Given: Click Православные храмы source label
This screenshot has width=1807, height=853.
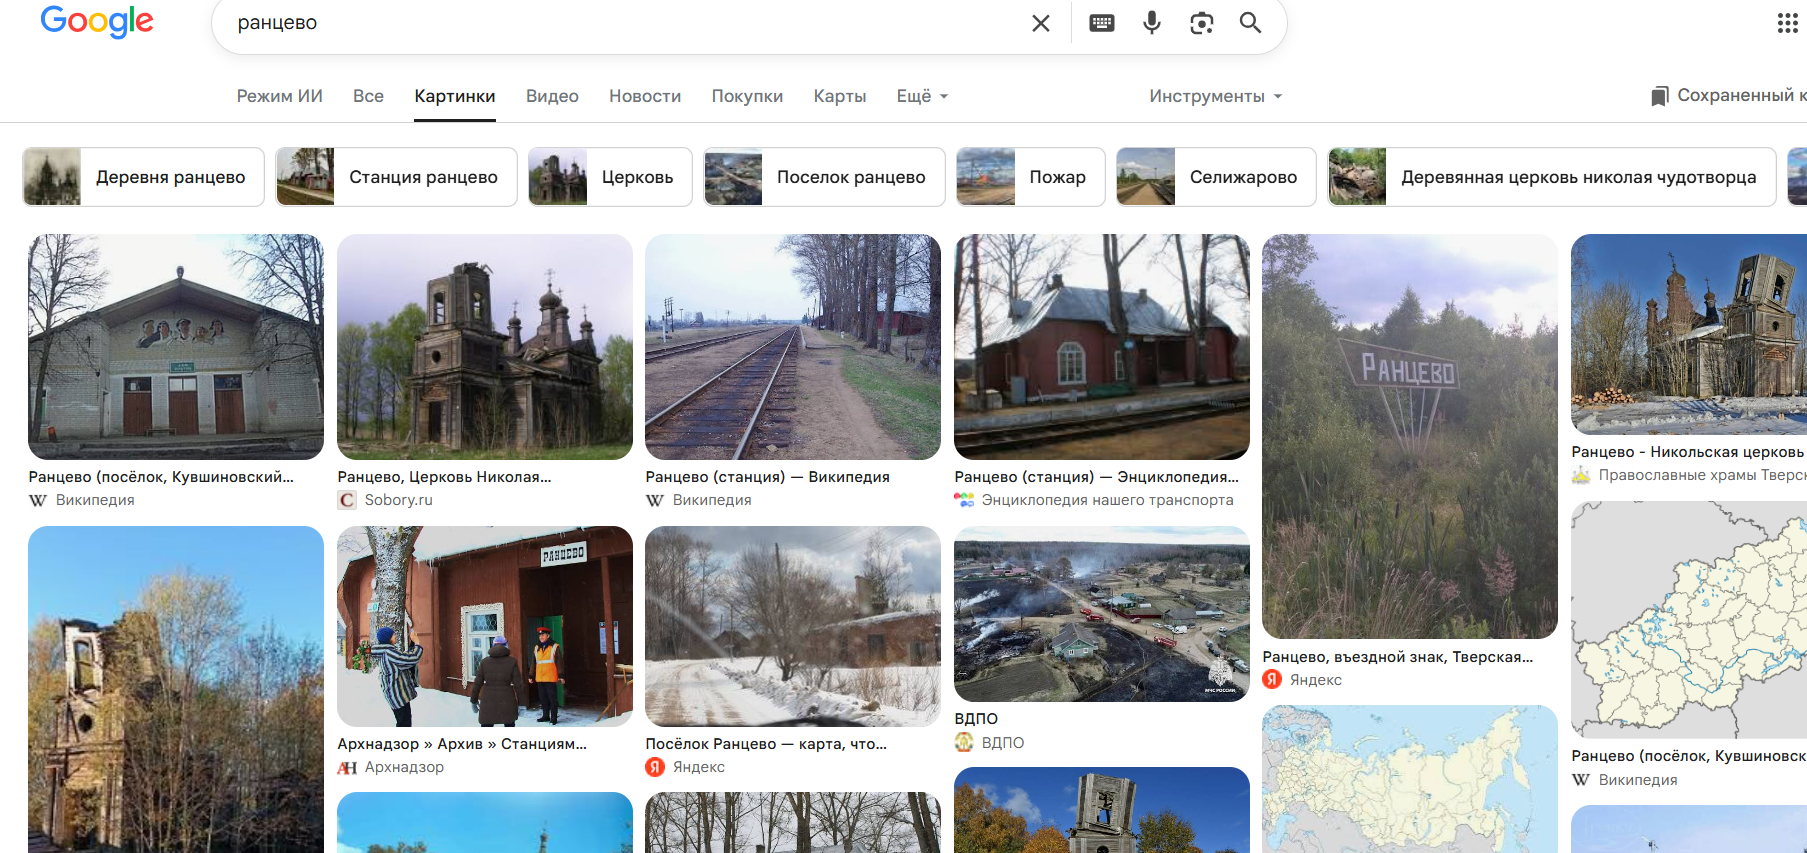Looking at the screenshot, I should [x=1703, y=475].
